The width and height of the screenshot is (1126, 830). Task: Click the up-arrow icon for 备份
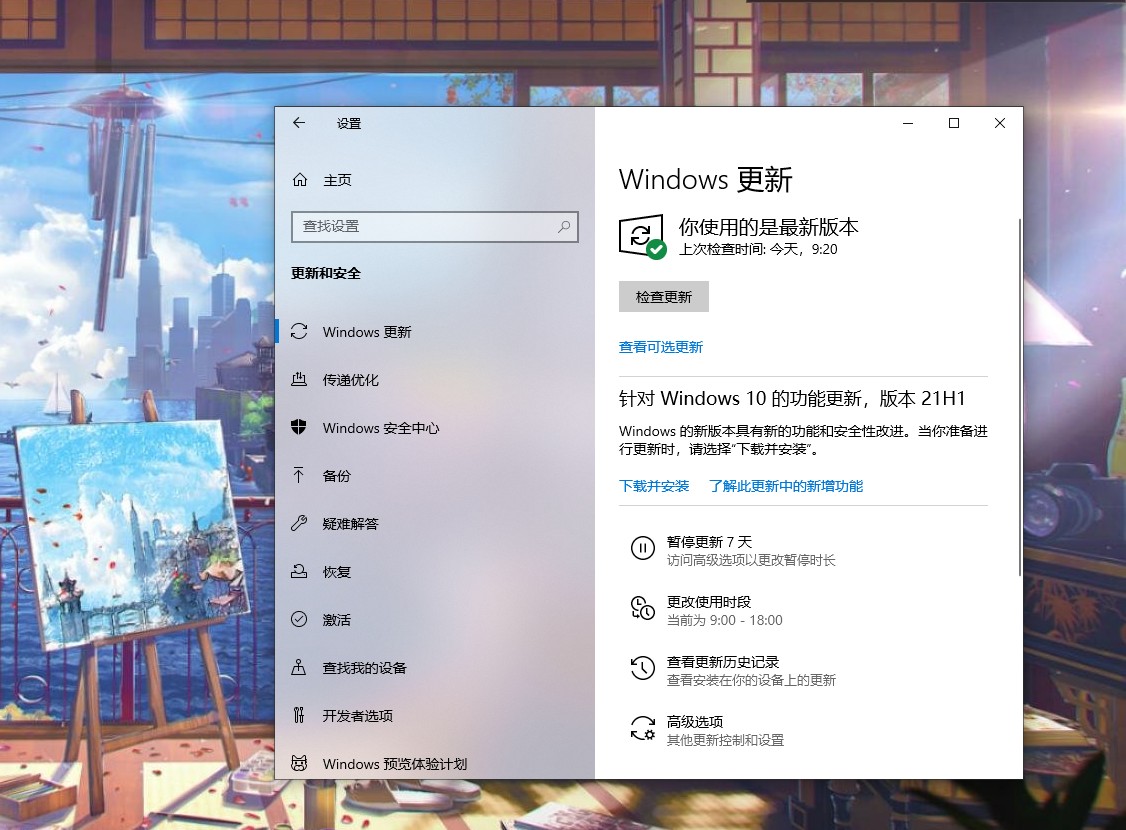(x=299, y=475)
